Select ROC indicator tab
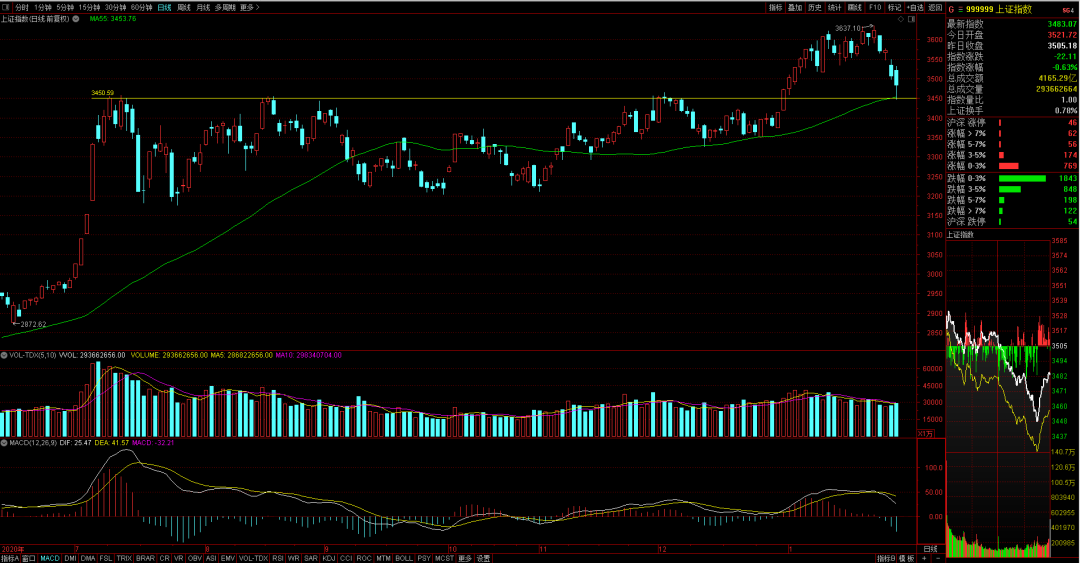The image size is (1080, 563). pos(364,558)
